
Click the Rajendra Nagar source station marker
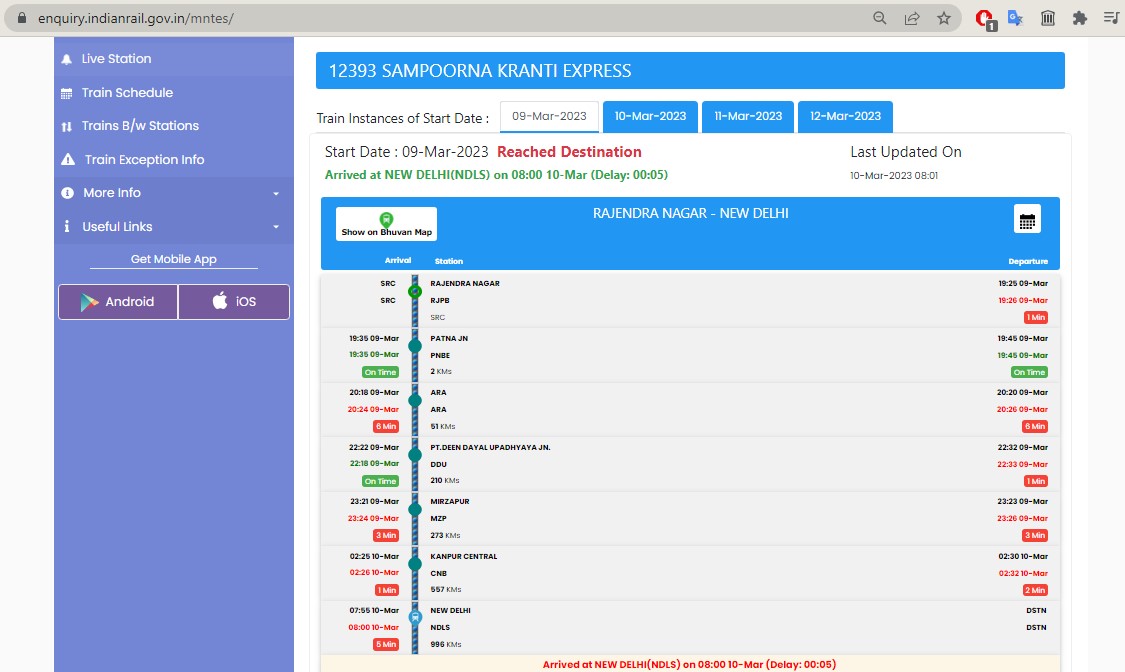pos(415,291)
